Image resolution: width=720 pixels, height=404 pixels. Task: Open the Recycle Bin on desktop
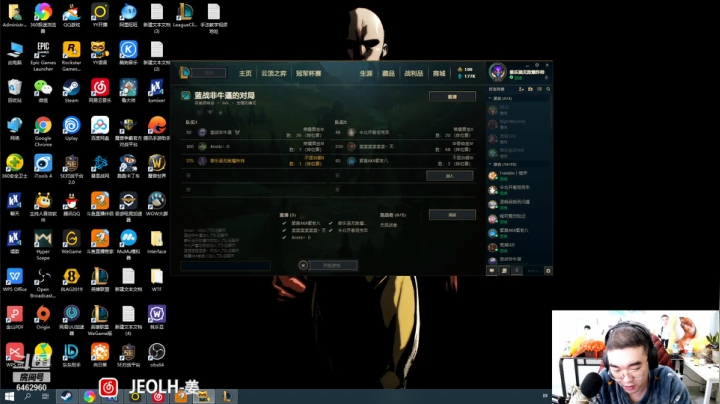[14, 90]
